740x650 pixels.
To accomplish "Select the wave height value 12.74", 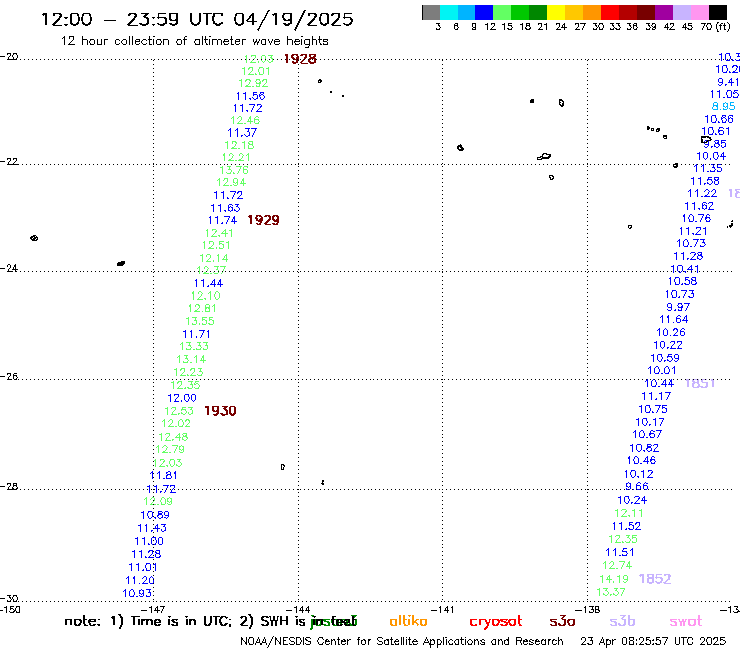I will click(617, 565).
